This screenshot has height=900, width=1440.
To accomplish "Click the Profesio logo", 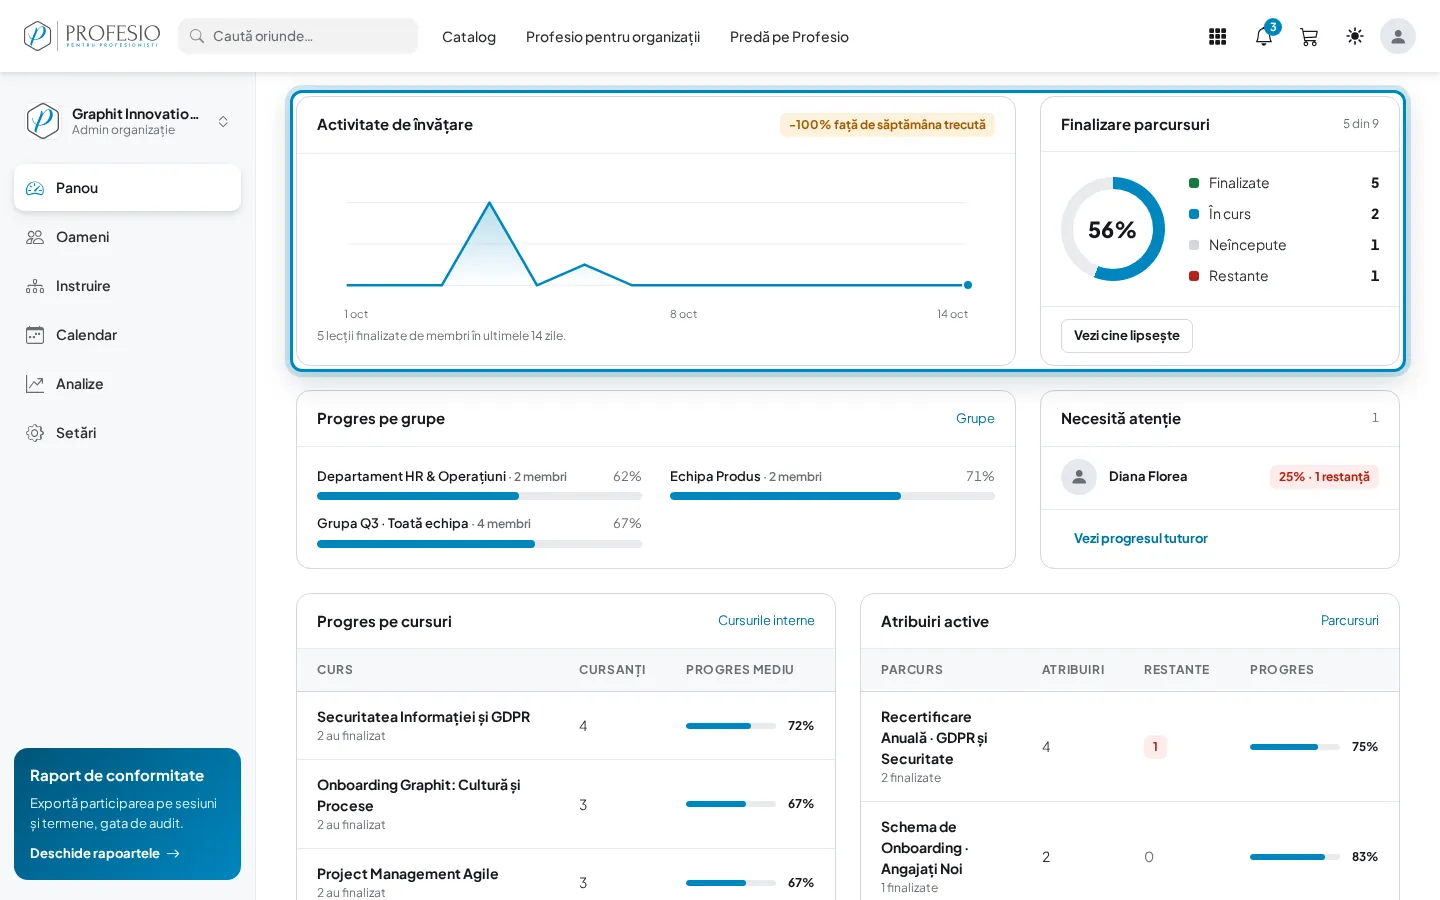I will click(92, 36).
